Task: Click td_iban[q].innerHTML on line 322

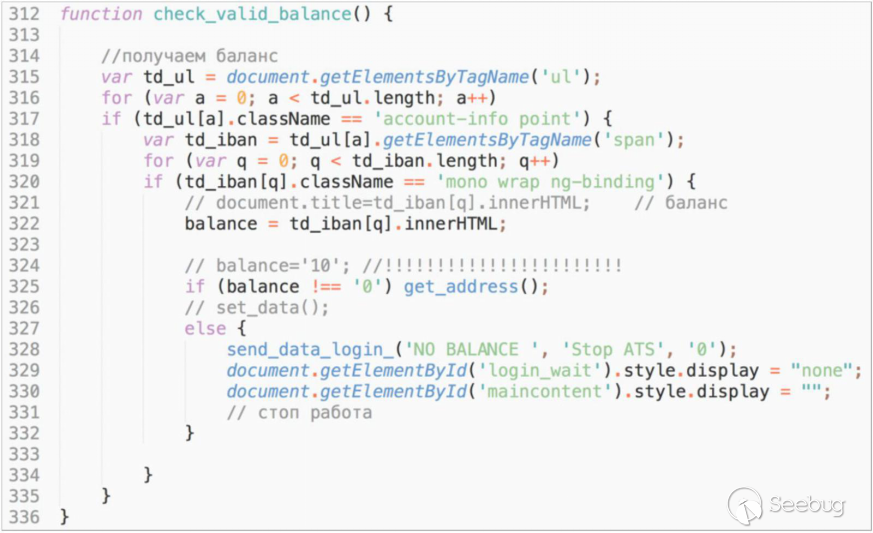Action: click(x=393, y=223)
